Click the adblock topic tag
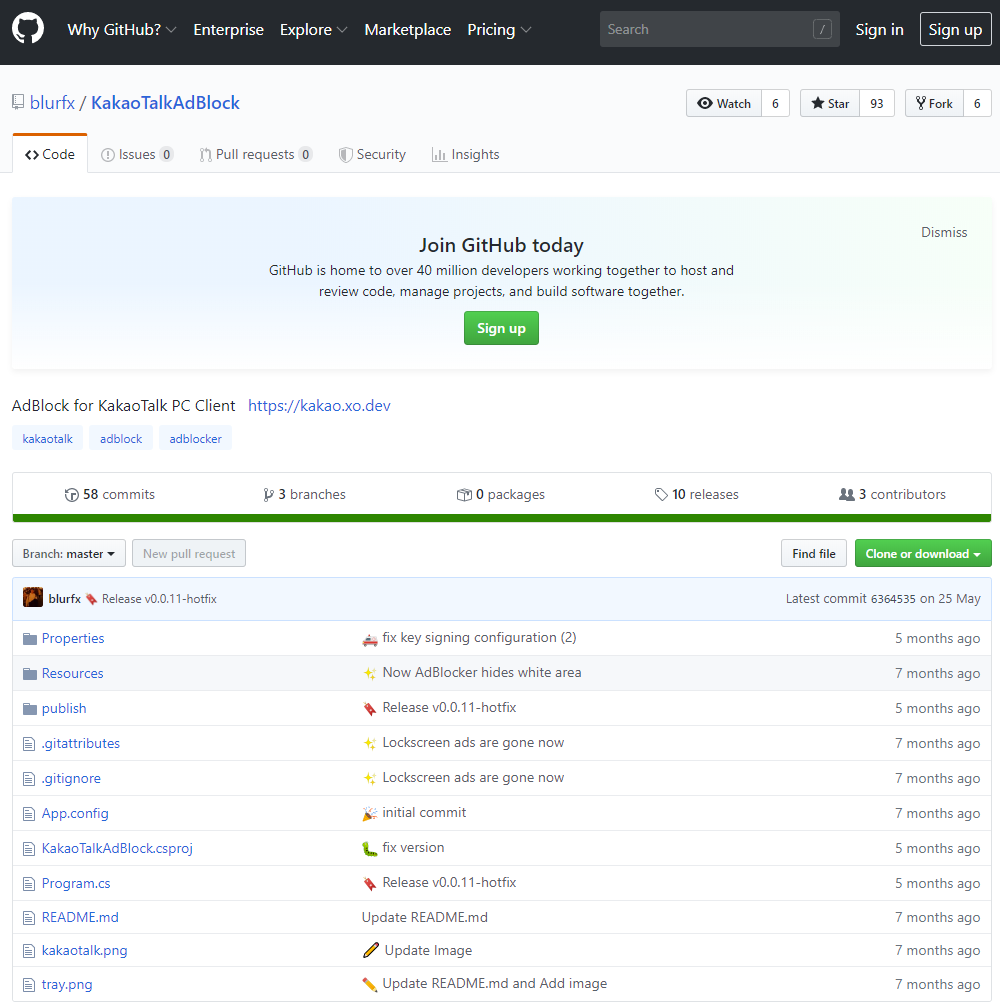 (121, 438)
